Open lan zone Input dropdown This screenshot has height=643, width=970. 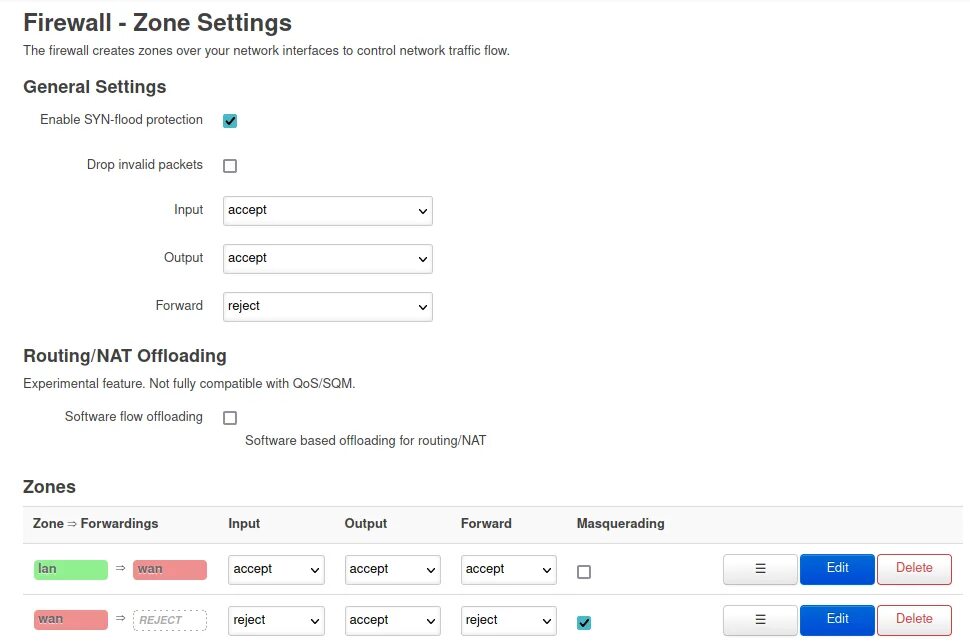click(276, 570)
